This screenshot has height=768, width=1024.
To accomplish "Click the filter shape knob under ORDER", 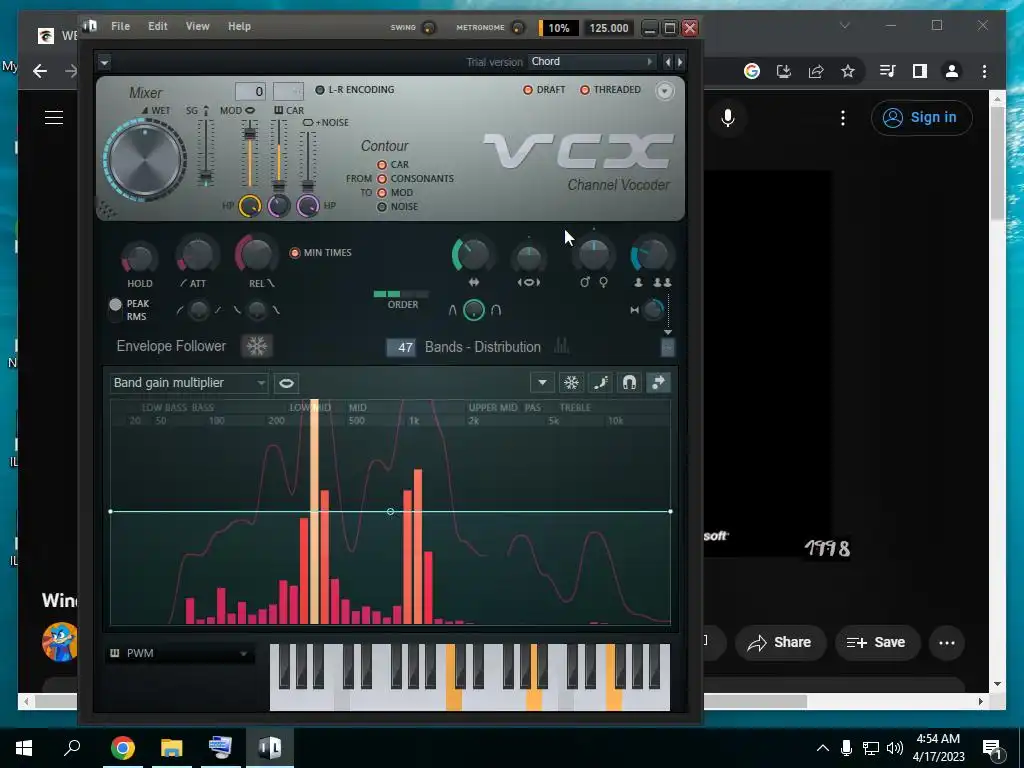I will [x=473, y=310].
